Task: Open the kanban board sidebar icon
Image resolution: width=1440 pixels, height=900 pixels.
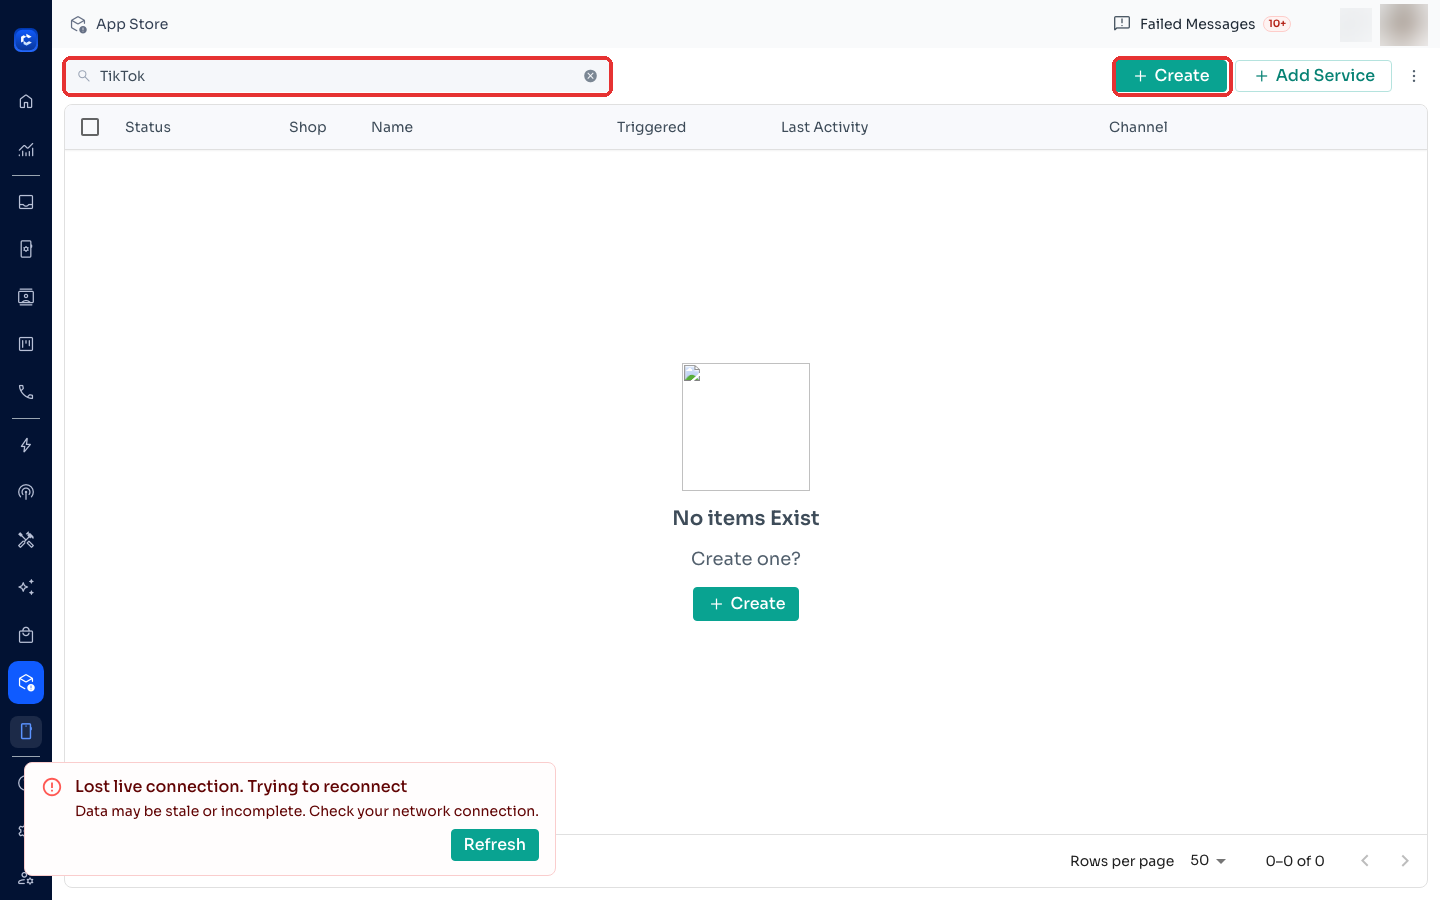Action: point(26,344)
